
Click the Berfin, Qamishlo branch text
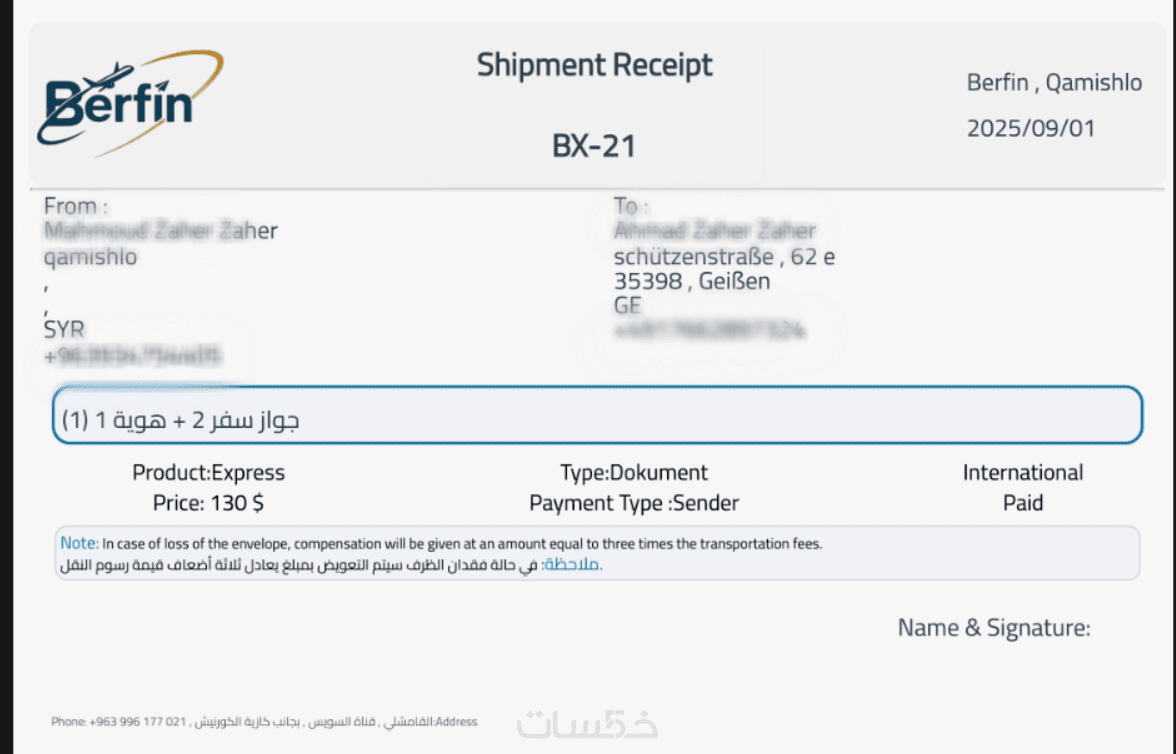1054,83
